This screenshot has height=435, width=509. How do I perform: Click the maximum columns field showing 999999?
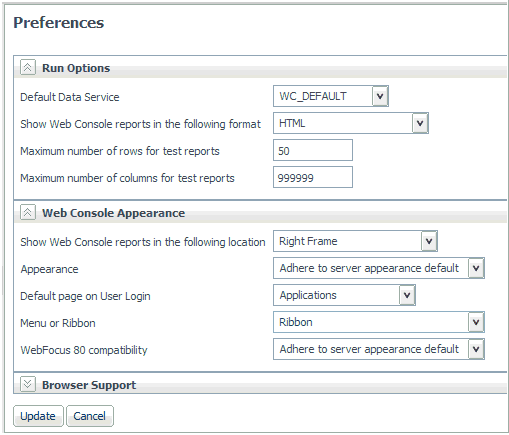(x=313, y=177)
